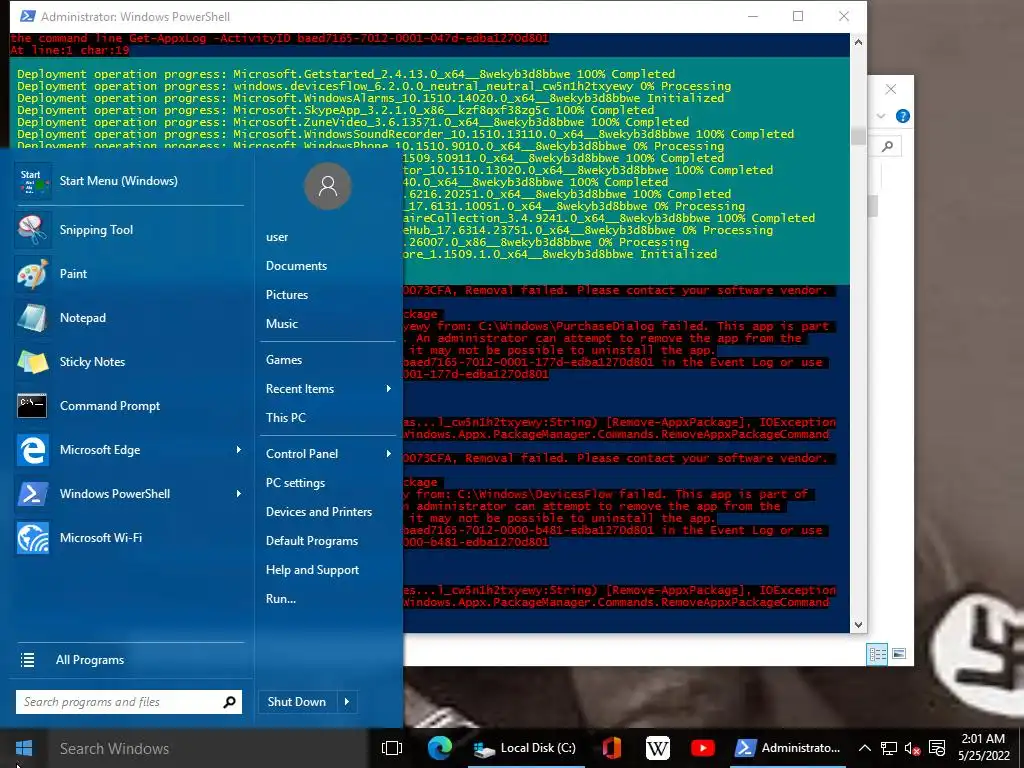Click the user account avatar picture
1024x768 pixels.
click(328, 186)
